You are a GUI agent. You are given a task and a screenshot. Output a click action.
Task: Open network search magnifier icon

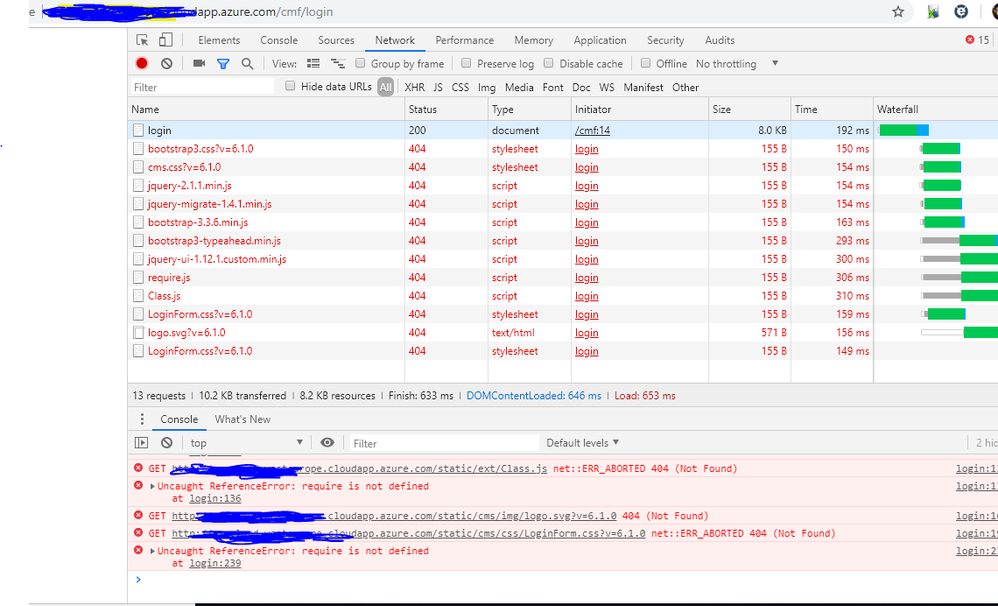247,63
